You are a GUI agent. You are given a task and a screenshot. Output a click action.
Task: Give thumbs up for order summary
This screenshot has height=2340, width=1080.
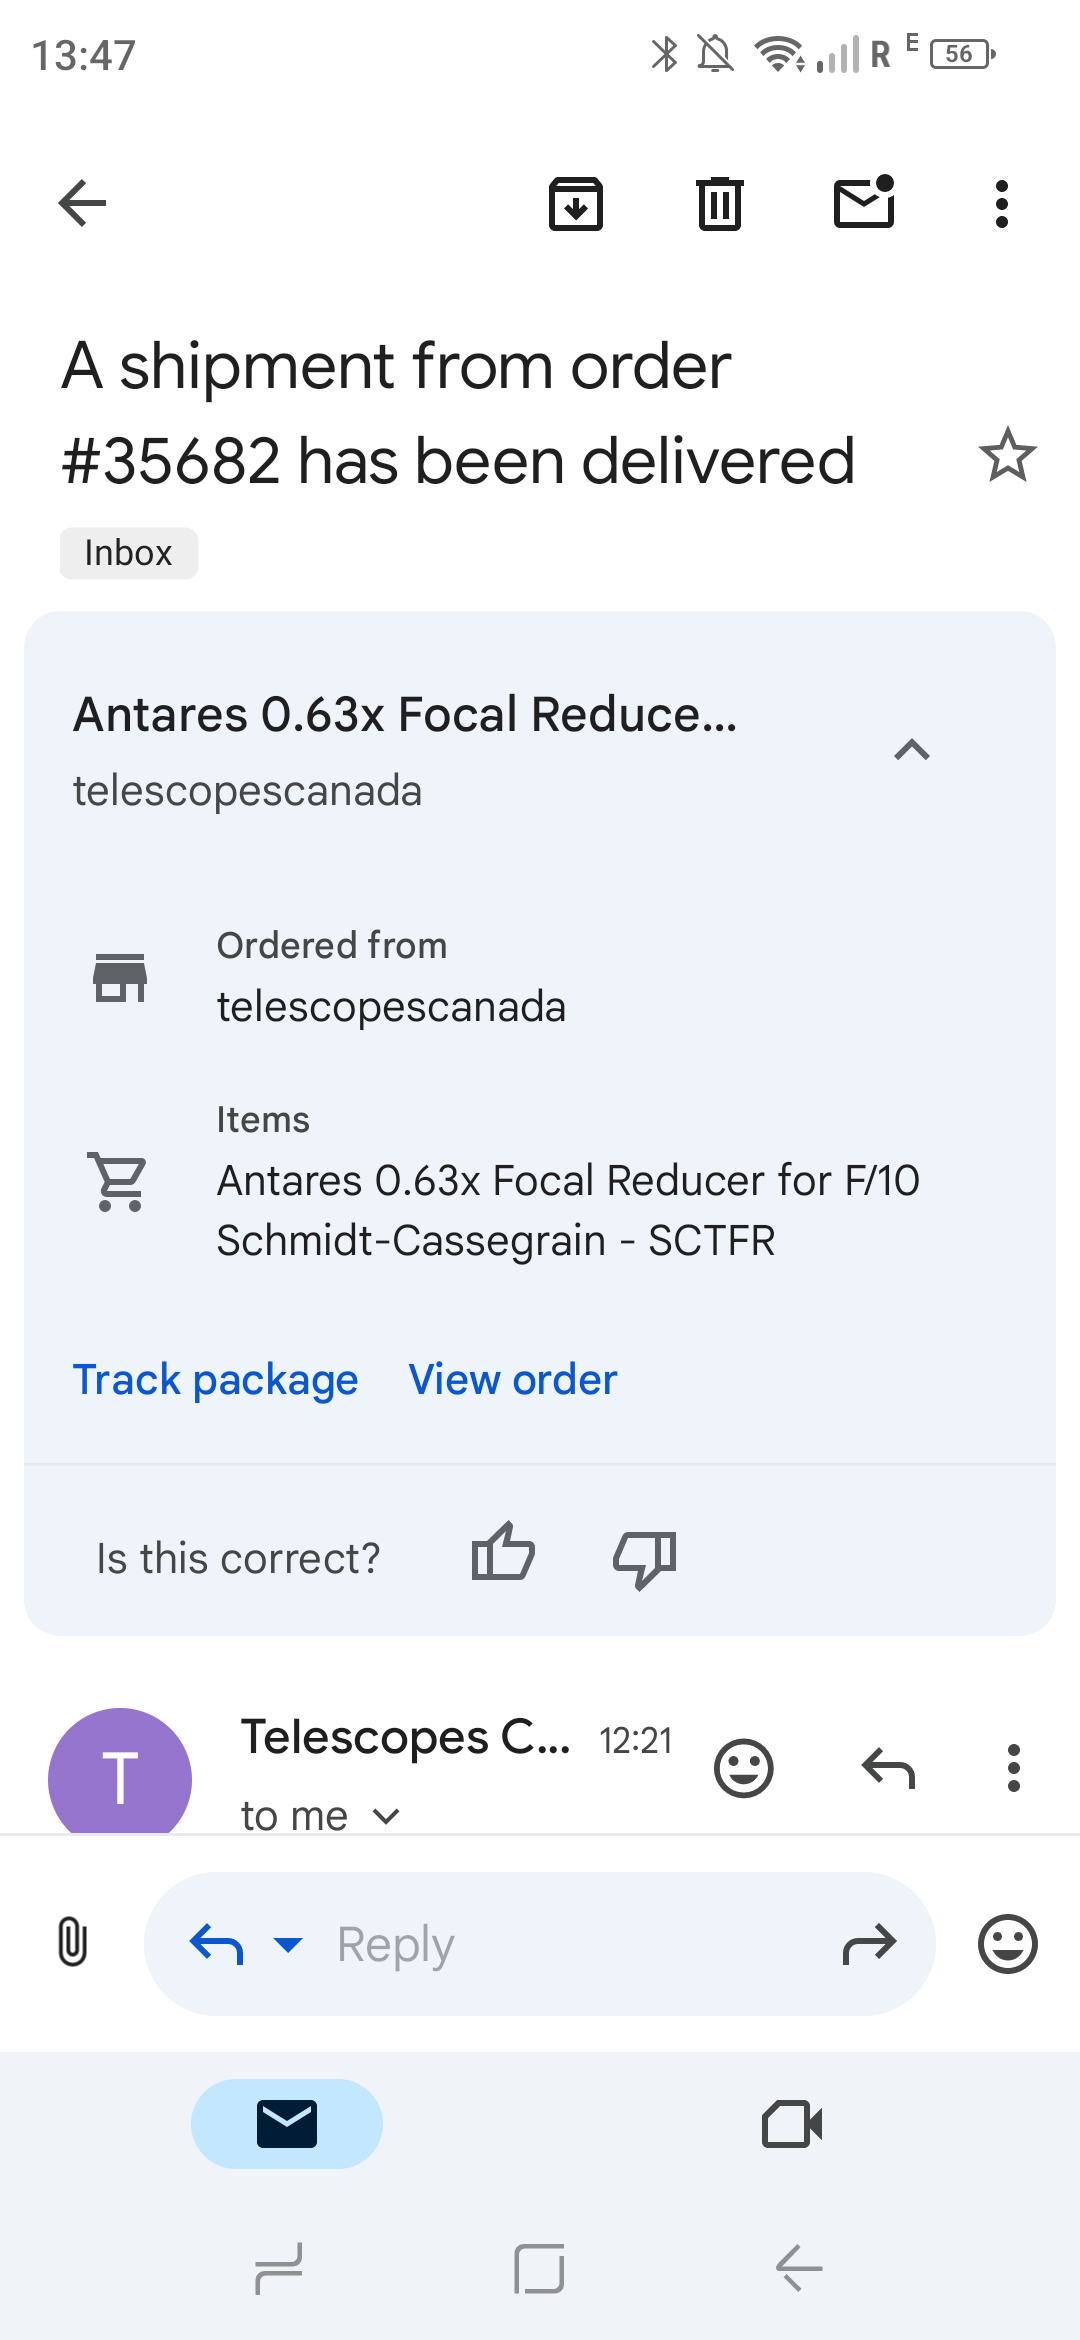pos(503,1555)
